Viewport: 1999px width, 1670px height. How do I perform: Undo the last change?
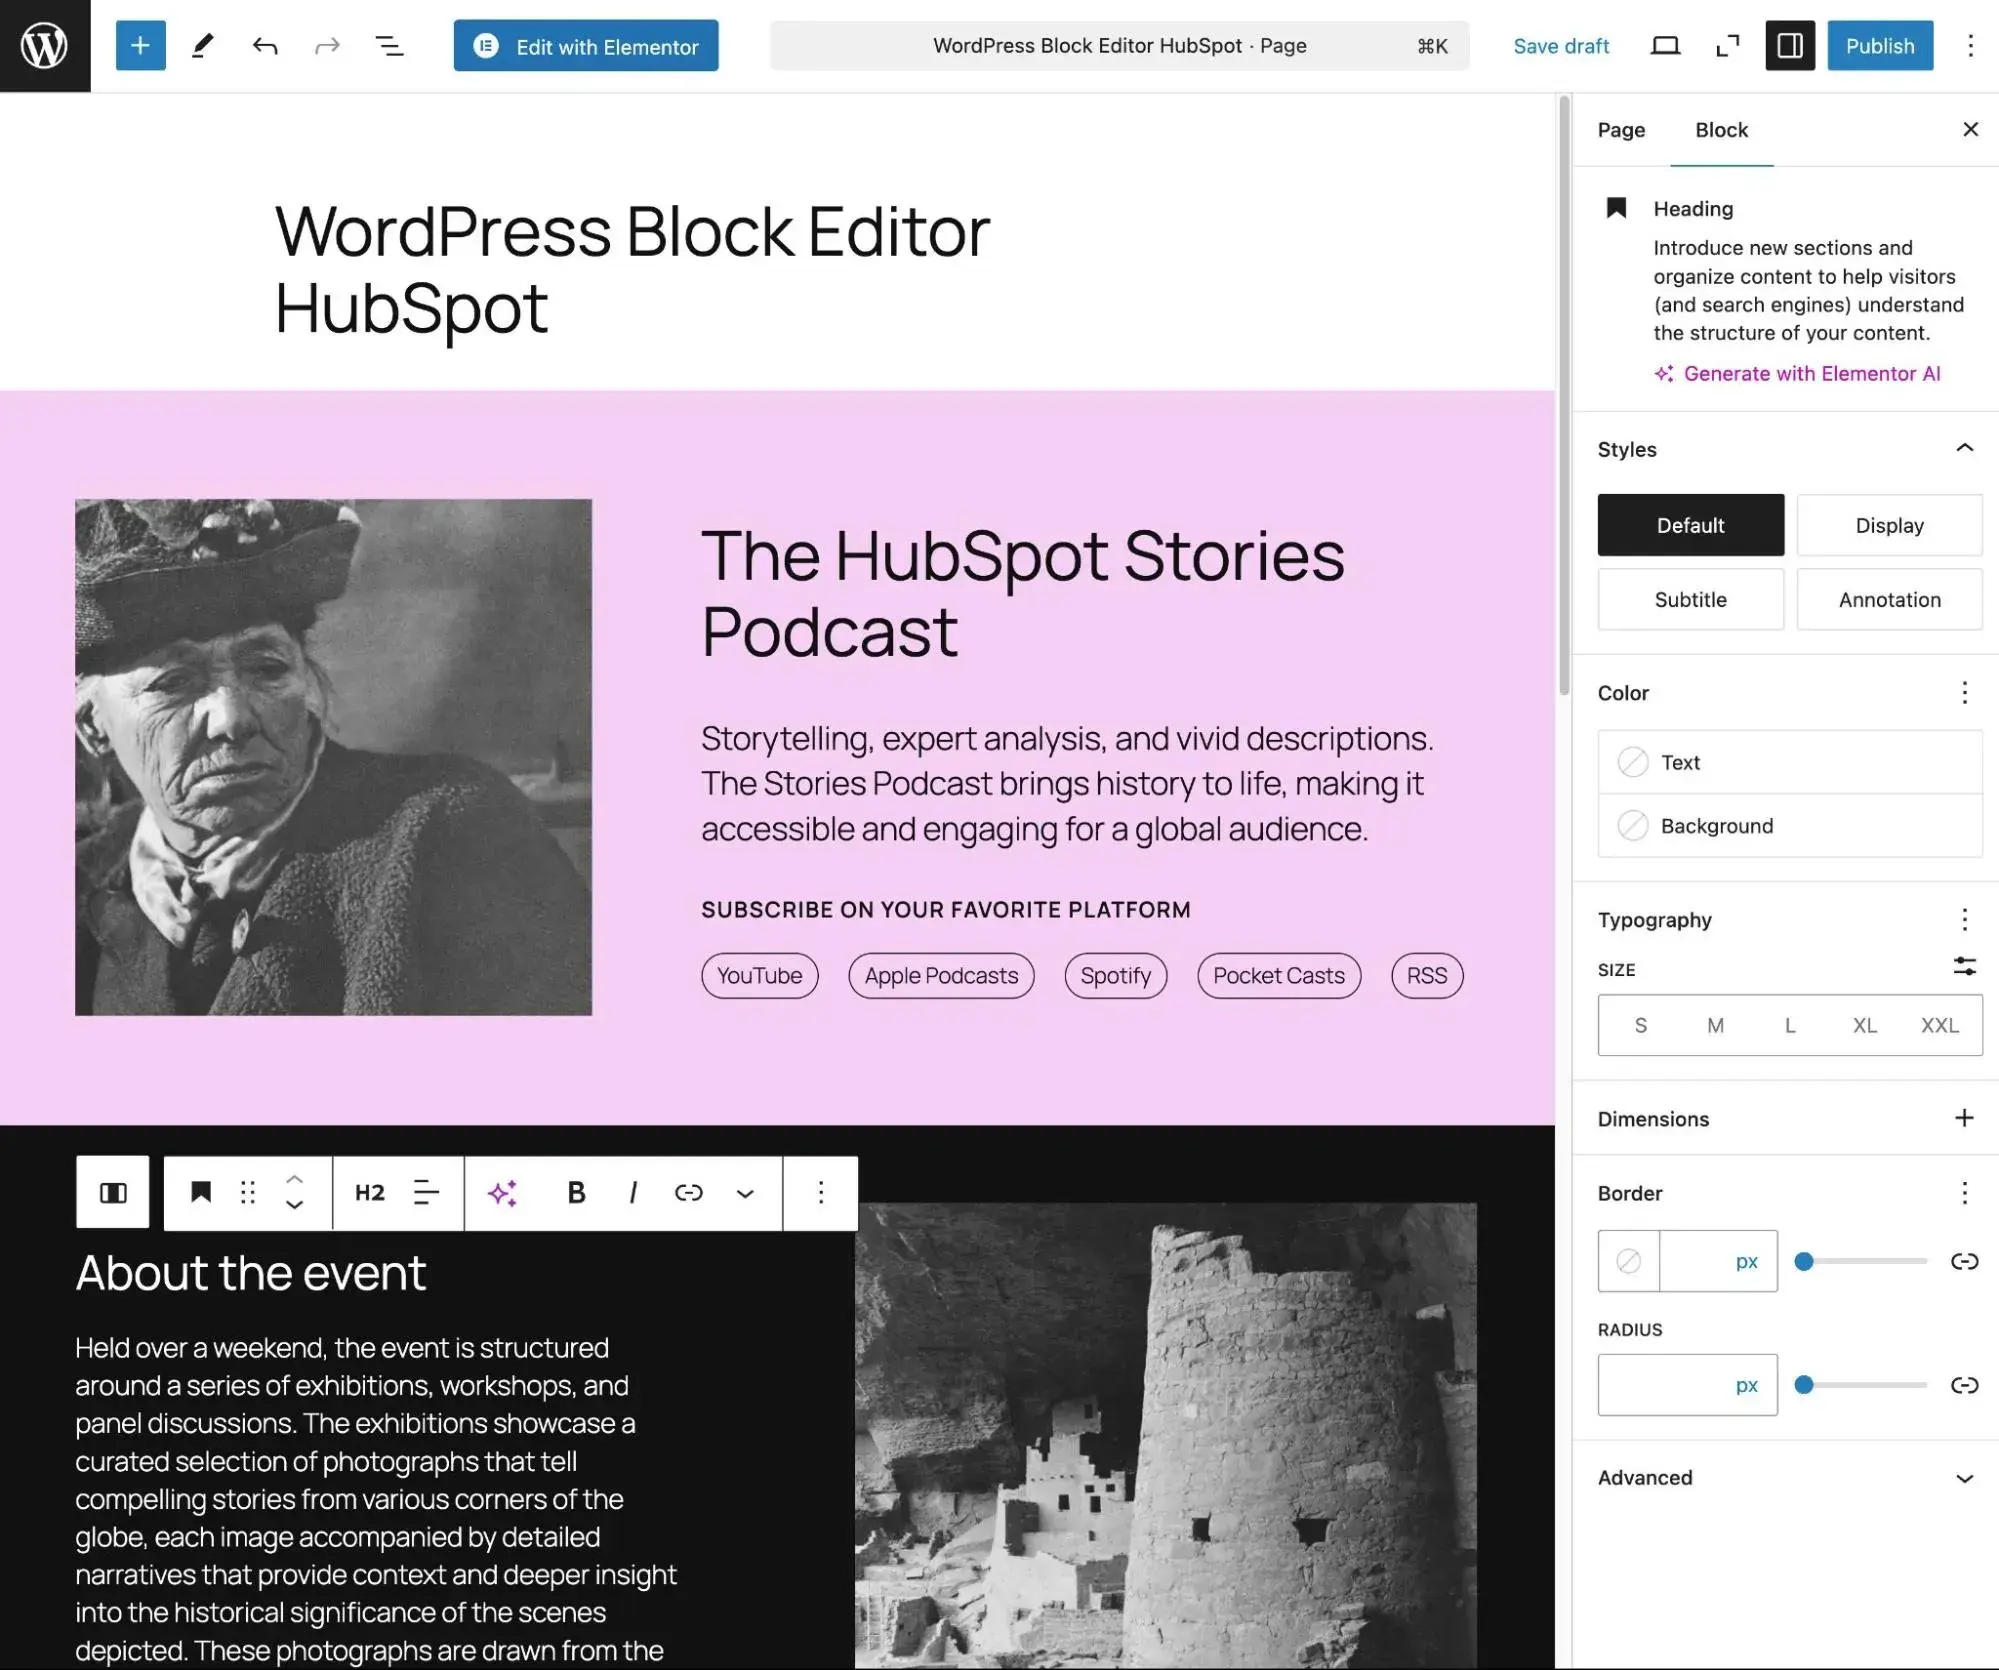265,46
